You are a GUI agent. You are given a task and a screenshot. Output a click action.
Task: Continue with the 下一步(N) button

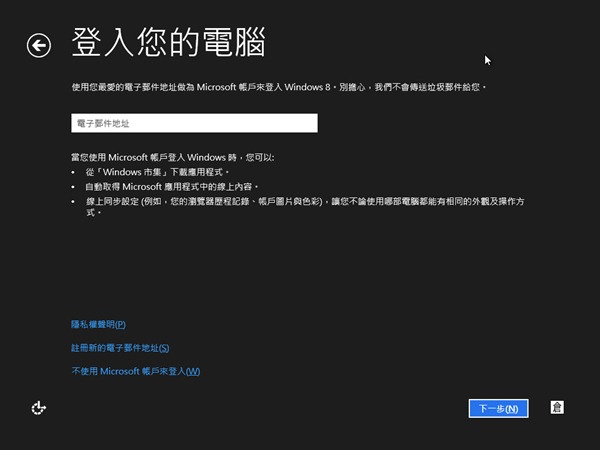click(x=499, y=409)
